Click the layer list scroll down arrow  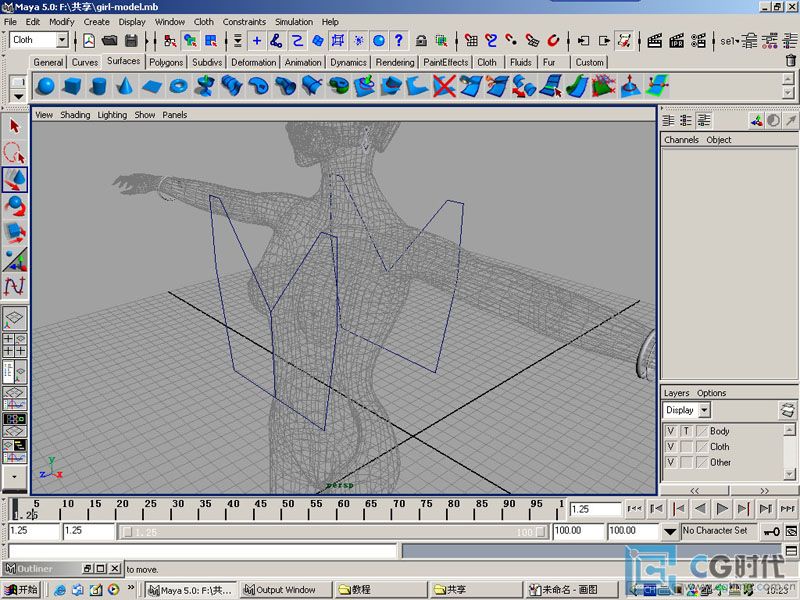(x=789, y=474)
